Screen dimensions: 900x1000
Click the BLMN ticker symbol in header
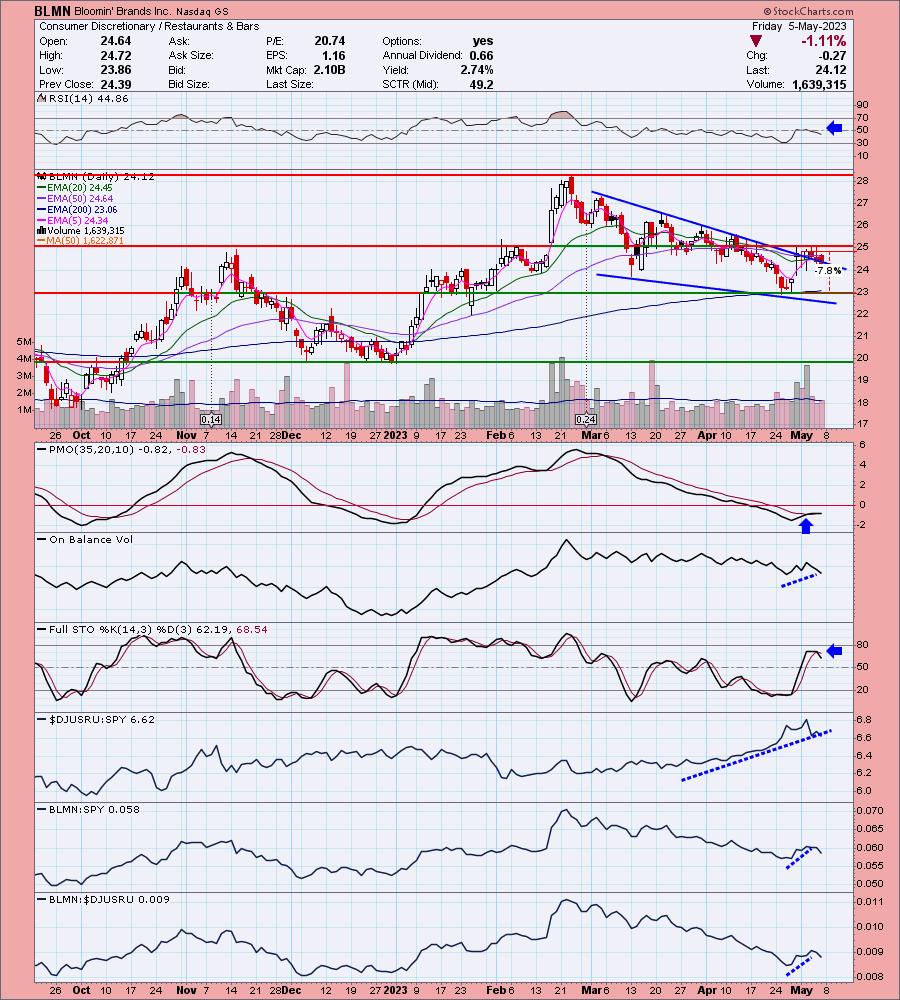[x=51, y=11]
